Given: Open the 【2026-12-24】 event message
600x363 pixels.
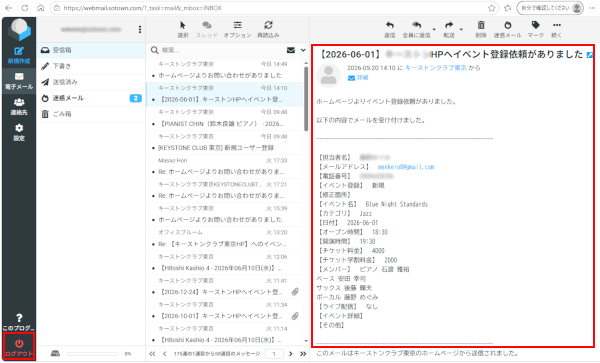Looking at the screenshot, I should 225,286.
